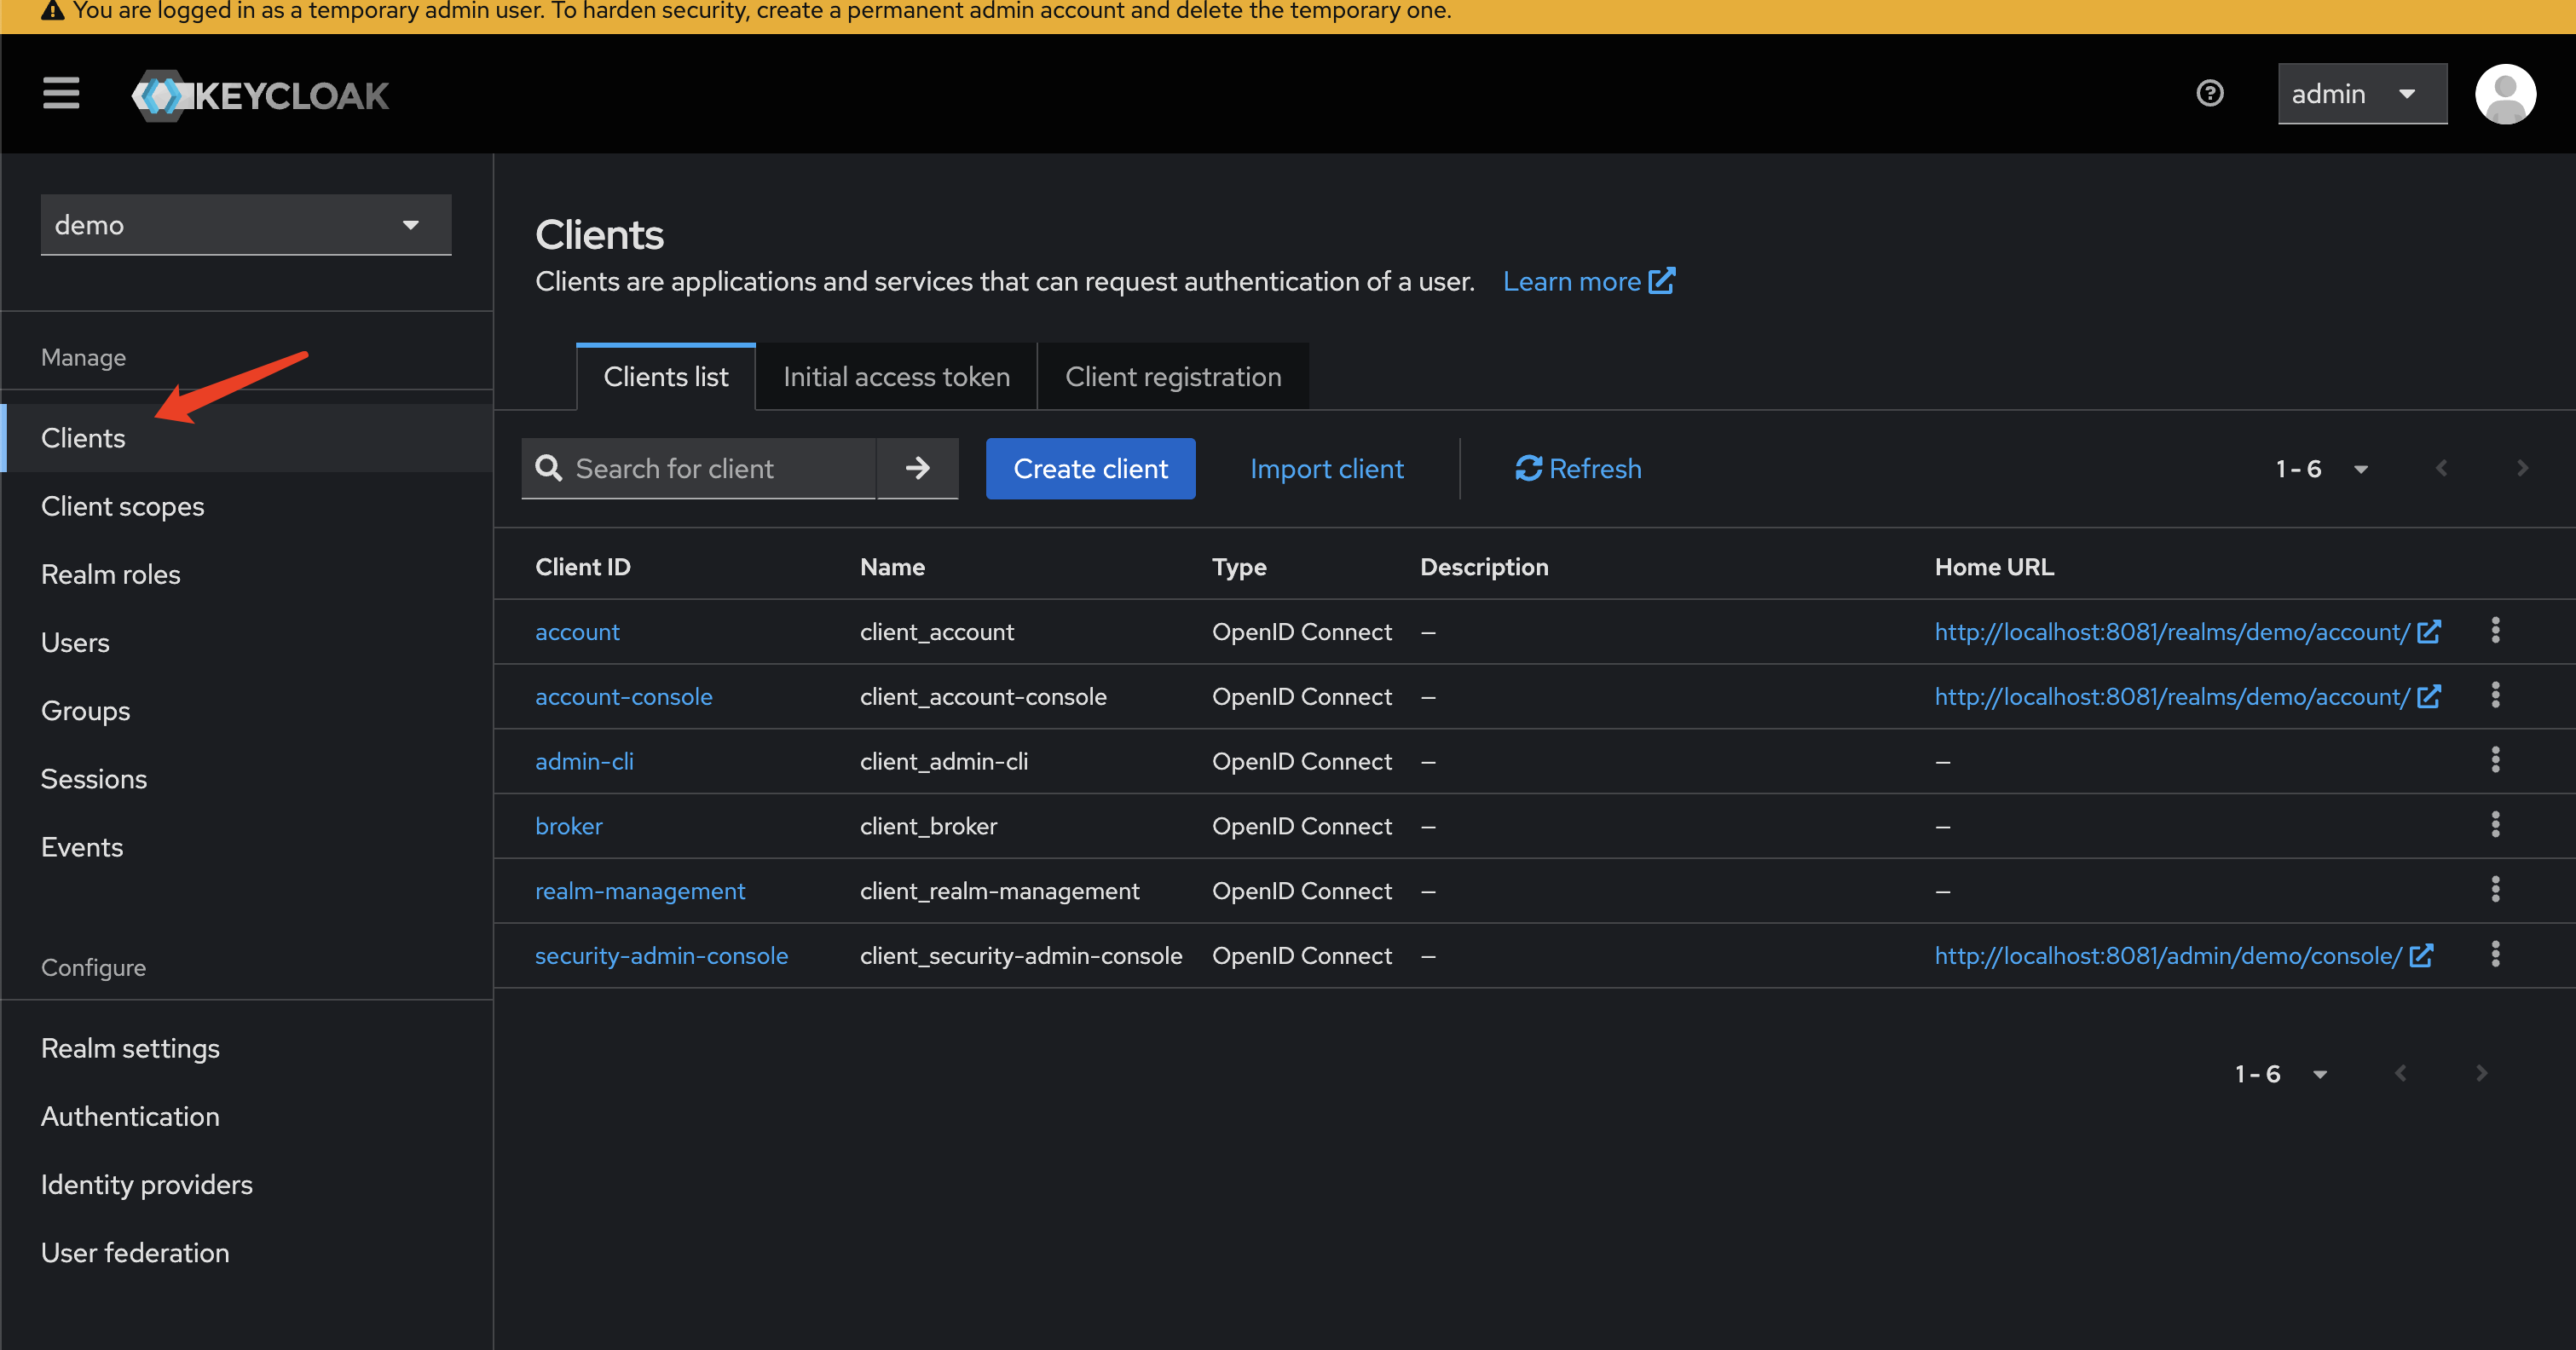Click the client_realm-management name cell
Screen dimensions: 2576x1350
coord(999,891)
